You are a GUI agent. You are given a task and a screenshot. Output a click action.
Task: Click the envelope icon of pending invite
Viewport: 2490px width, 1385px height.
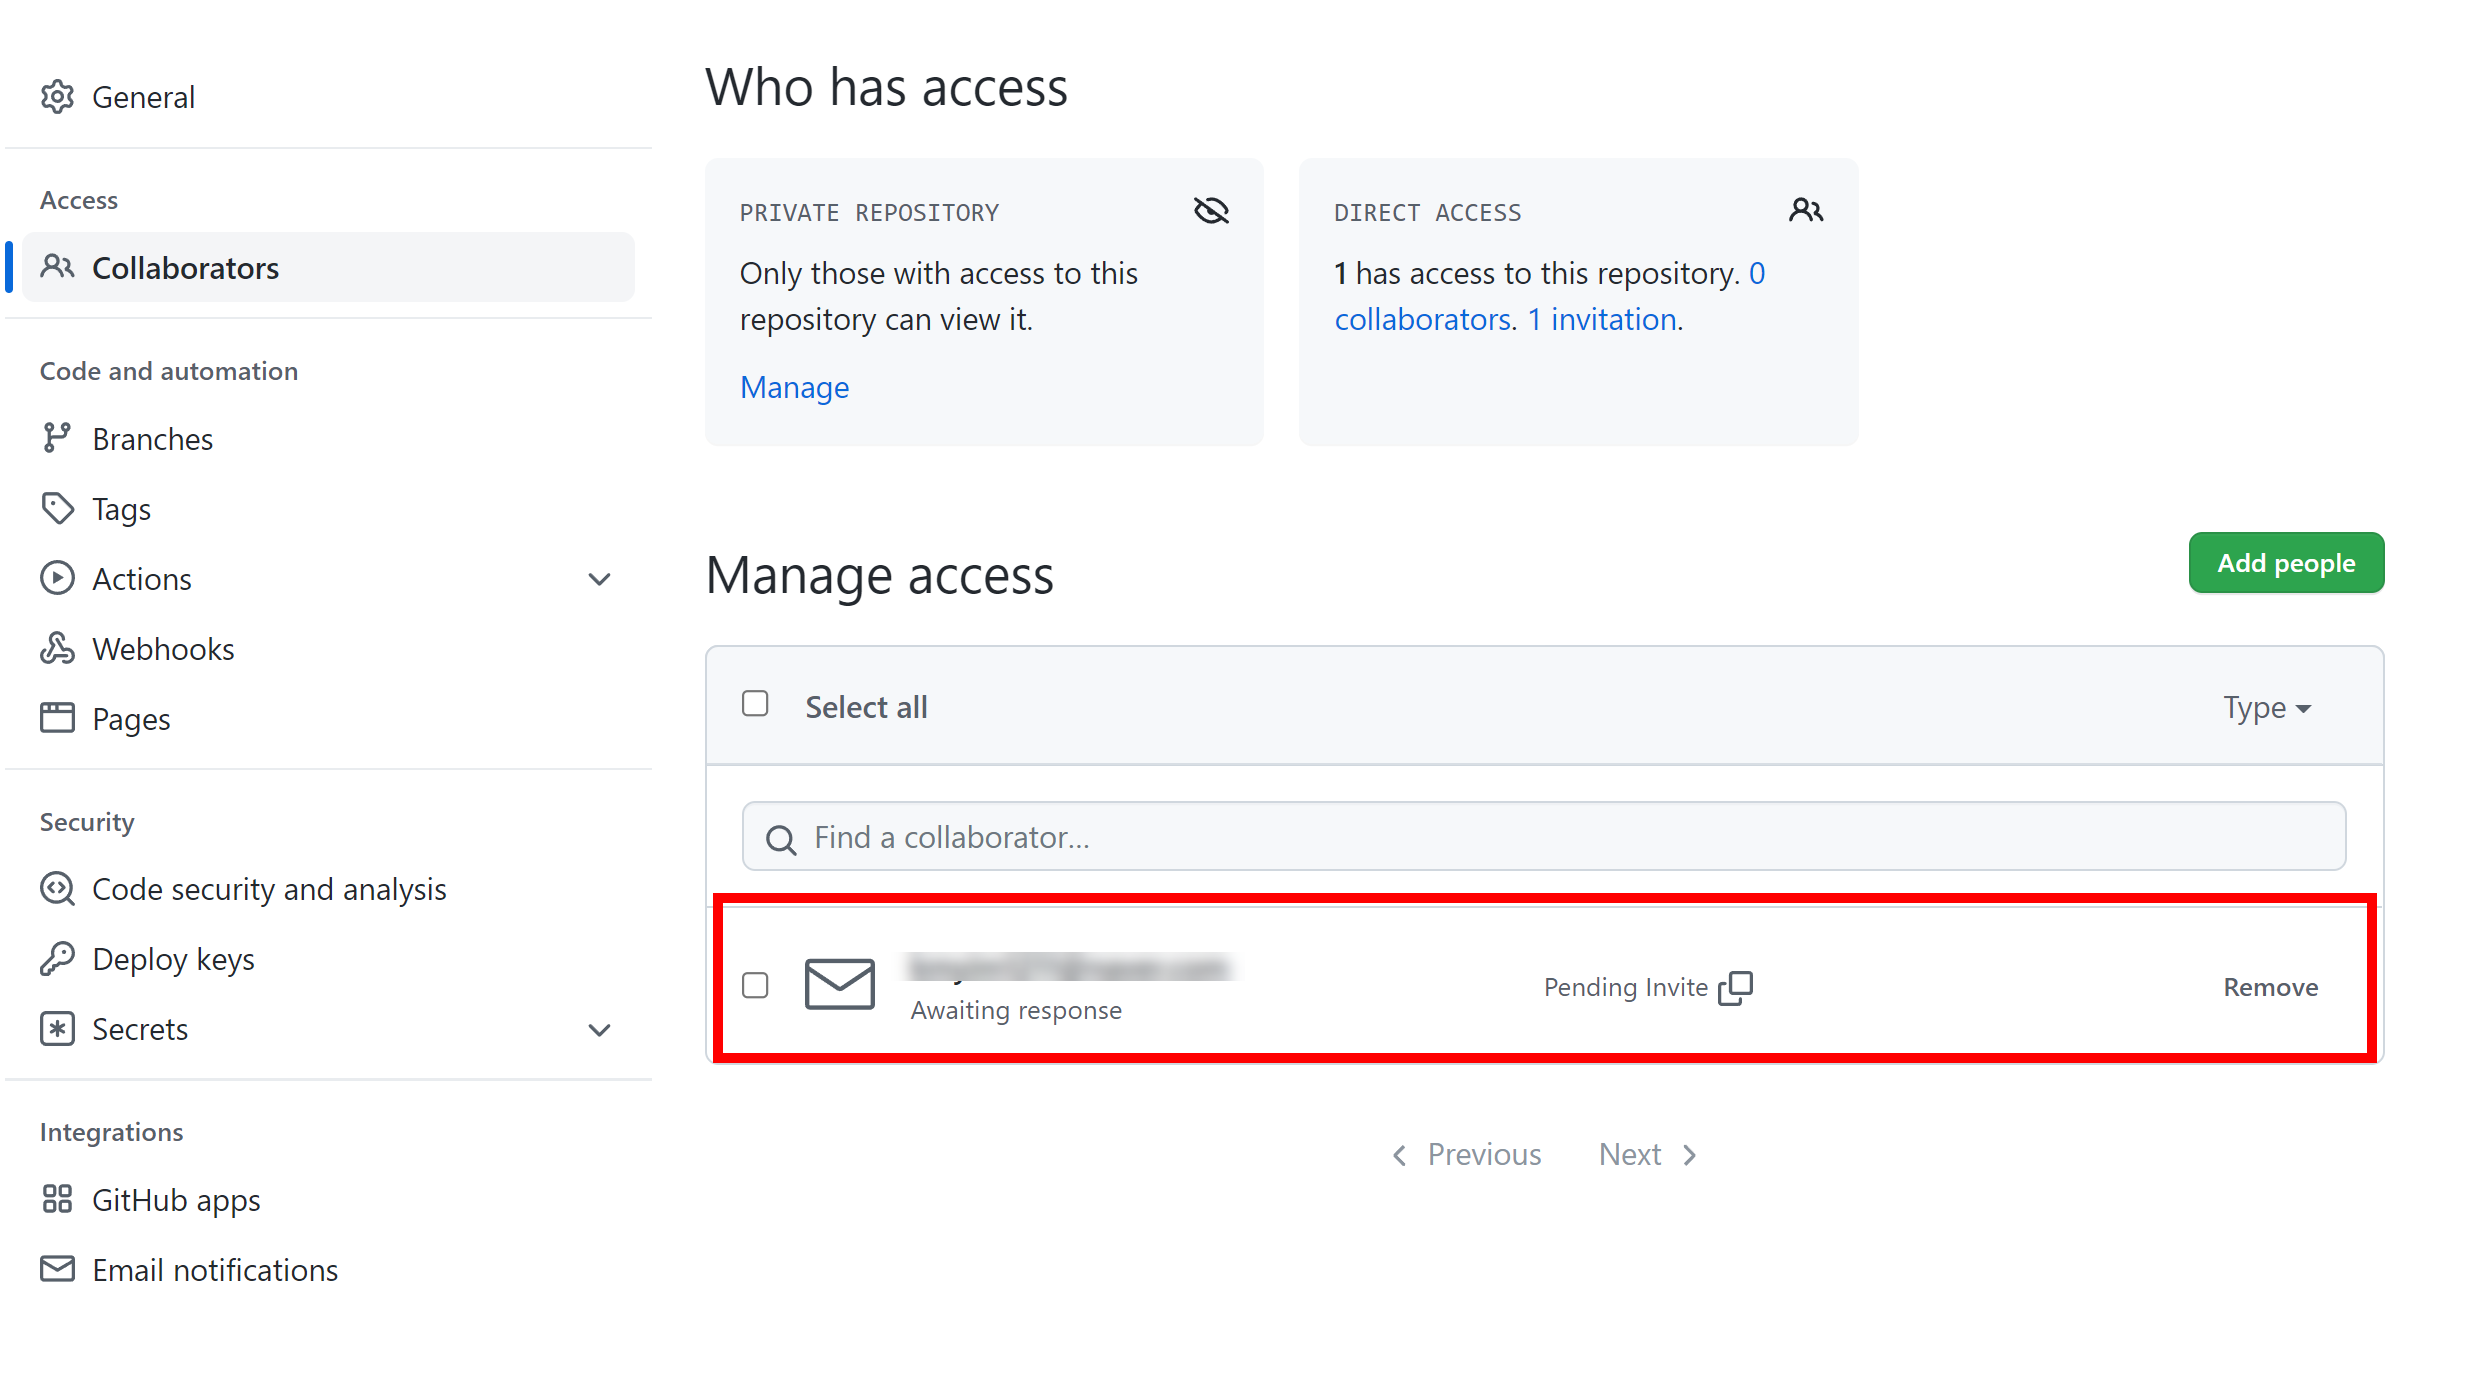pyautogui.click(x=839, y=985)
